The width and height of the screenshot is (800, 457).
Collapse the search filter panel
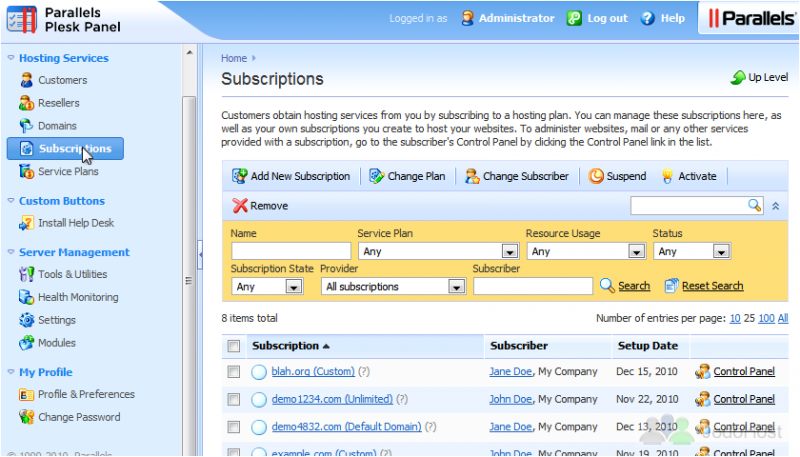pos(776,206)
